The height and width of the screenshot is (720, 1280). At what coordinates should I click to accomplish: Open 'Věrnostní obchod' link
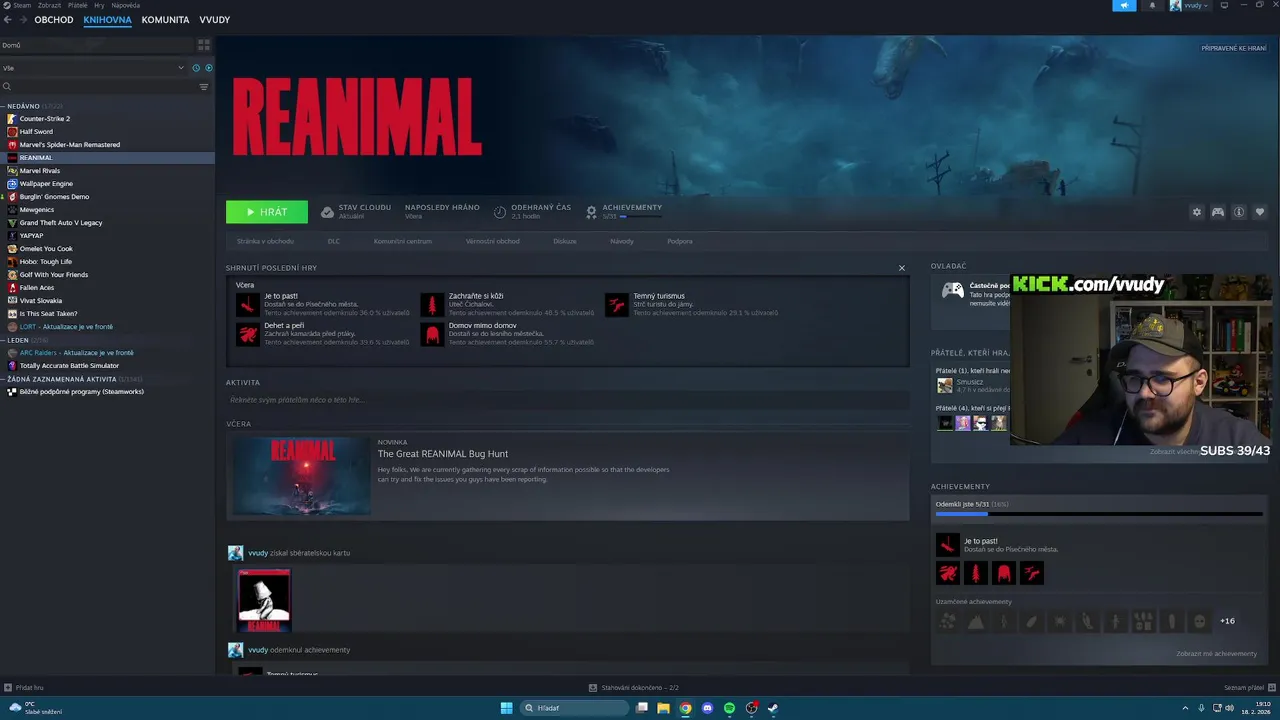click(x=493, y=241)
